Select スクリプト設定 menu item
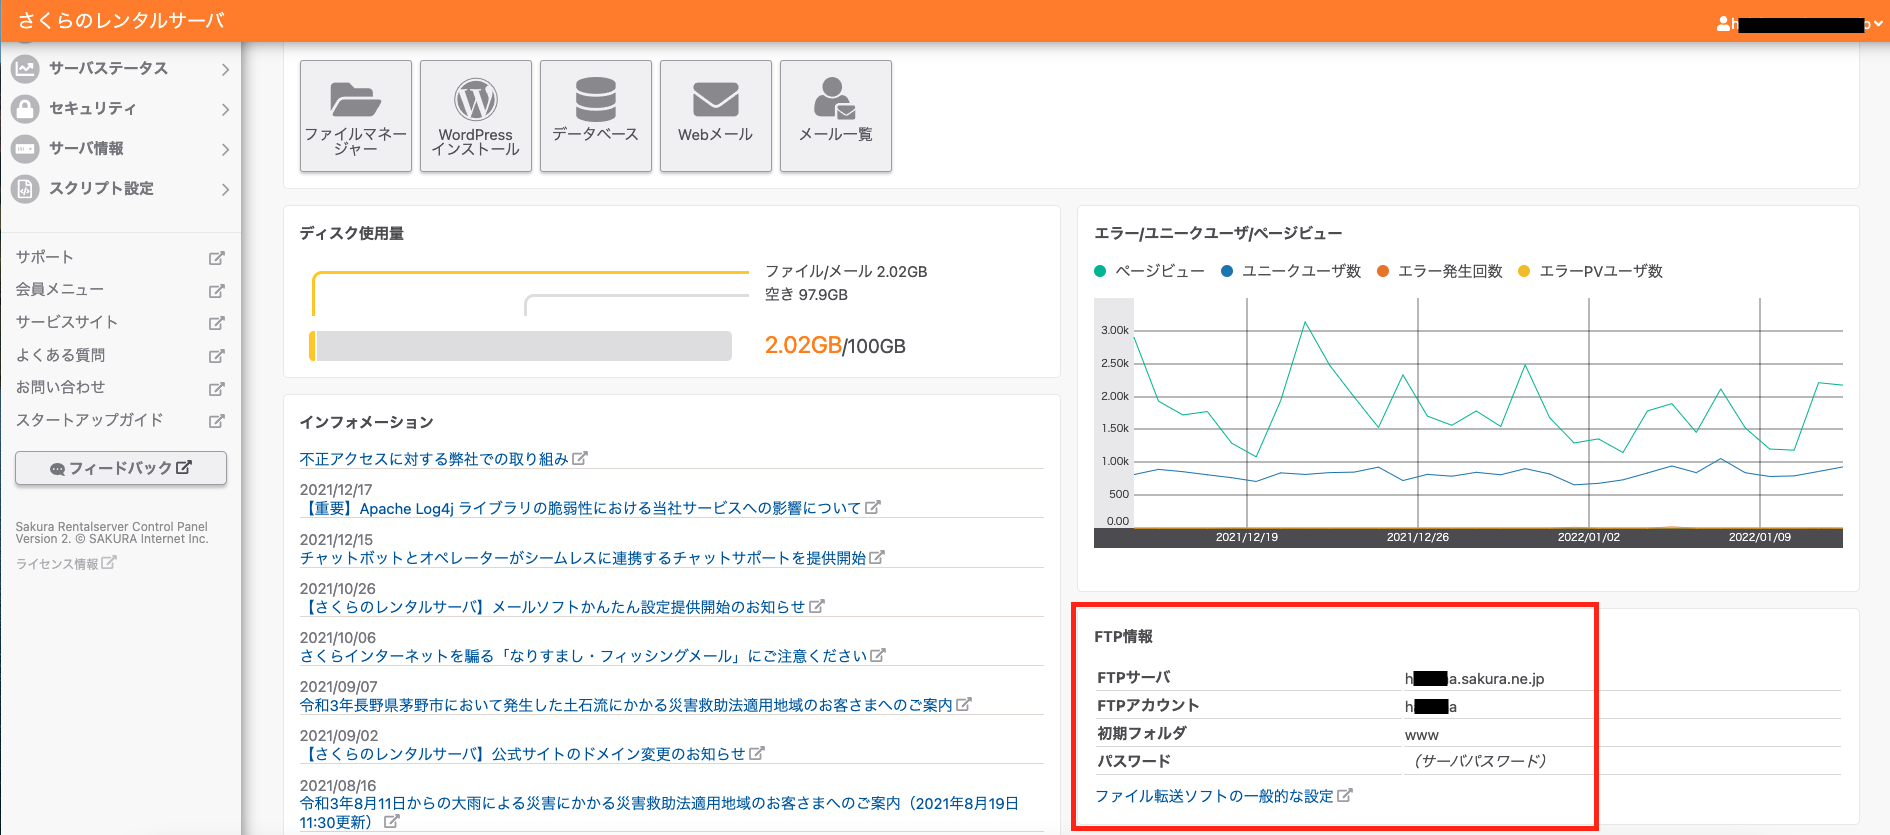 (120, 188)
